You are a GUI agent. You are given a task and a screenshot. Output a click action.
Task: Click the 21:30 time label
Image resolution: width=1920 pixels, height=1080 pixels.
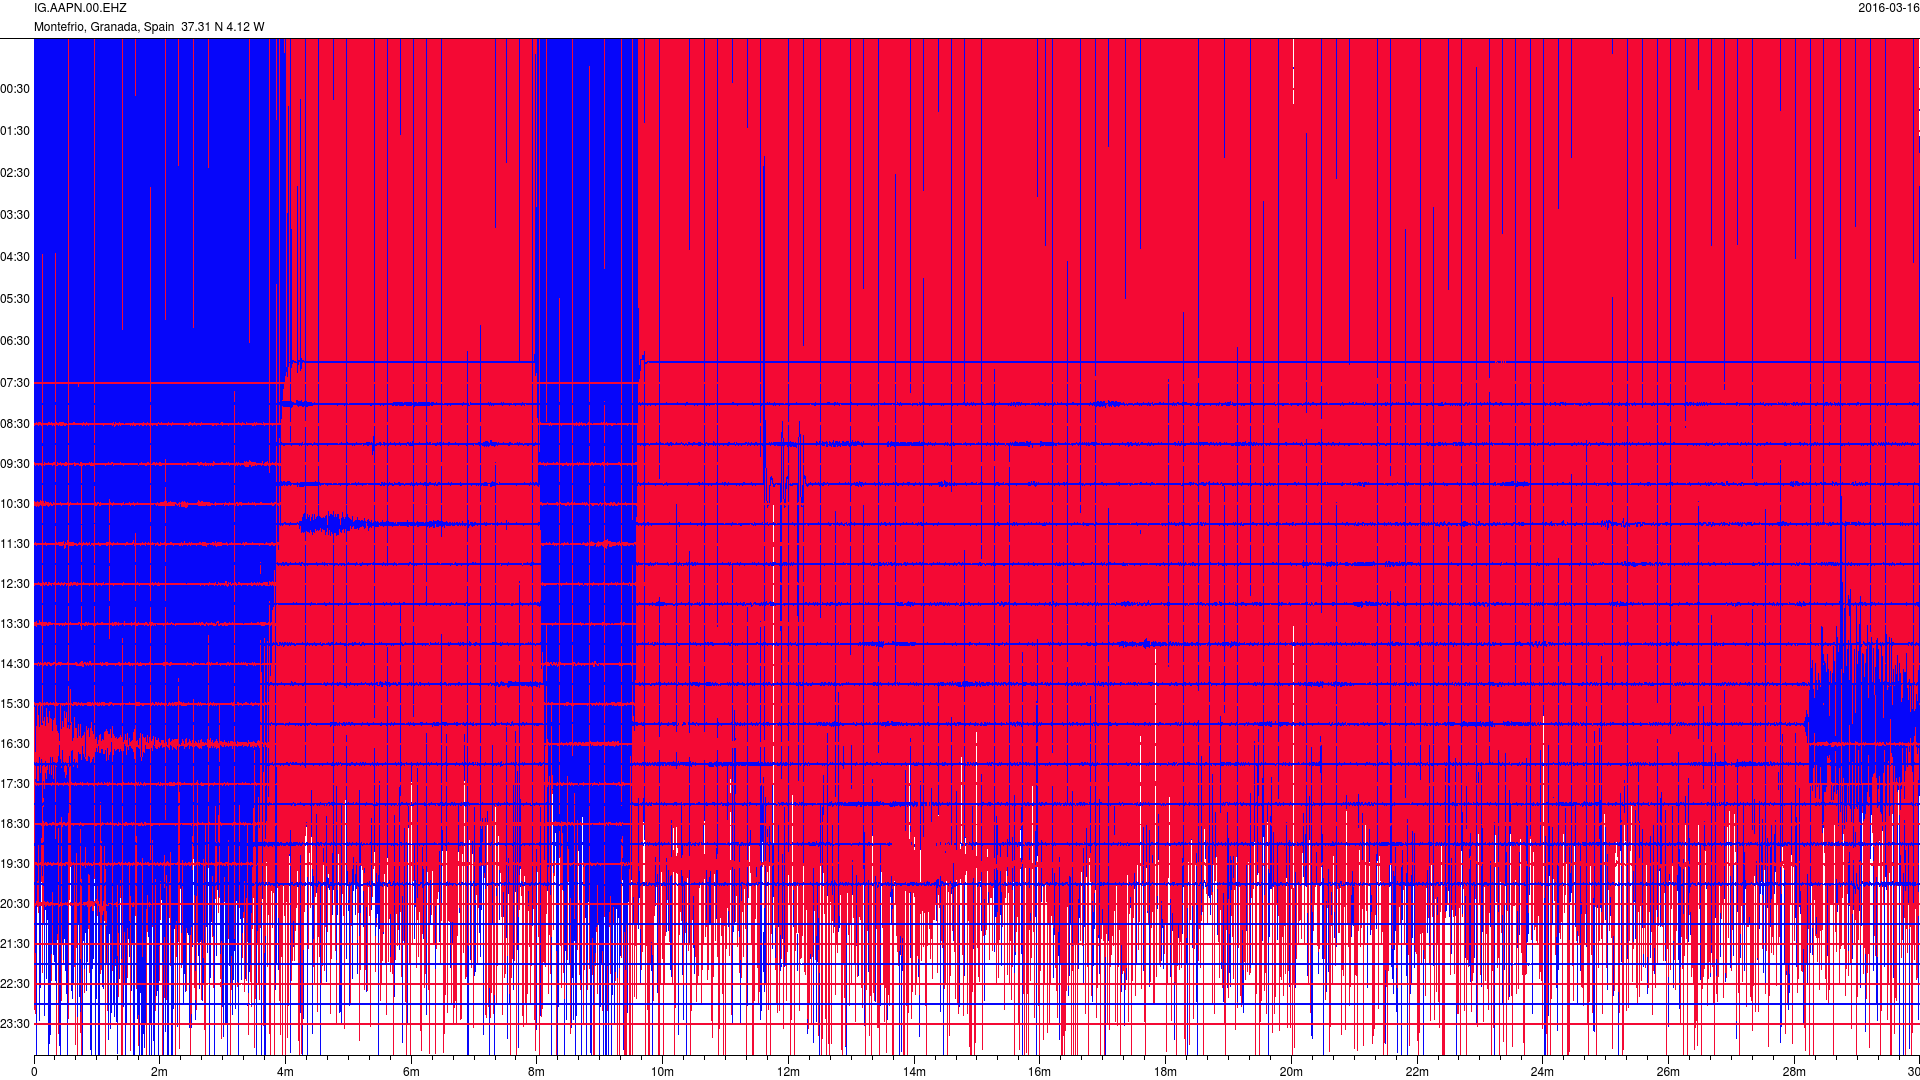[x=15, y=944]
